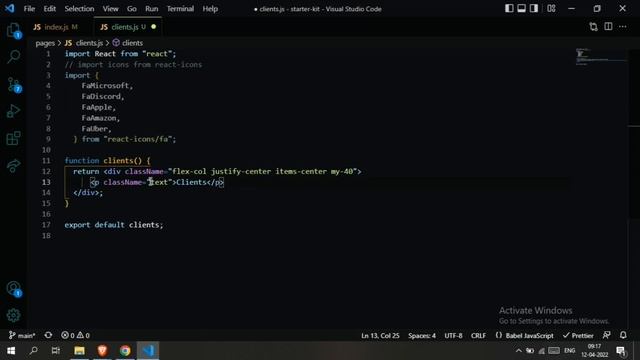Click the FaMicrosoft import name
This screenshot has width=640, height=360.
click(105, 86)
